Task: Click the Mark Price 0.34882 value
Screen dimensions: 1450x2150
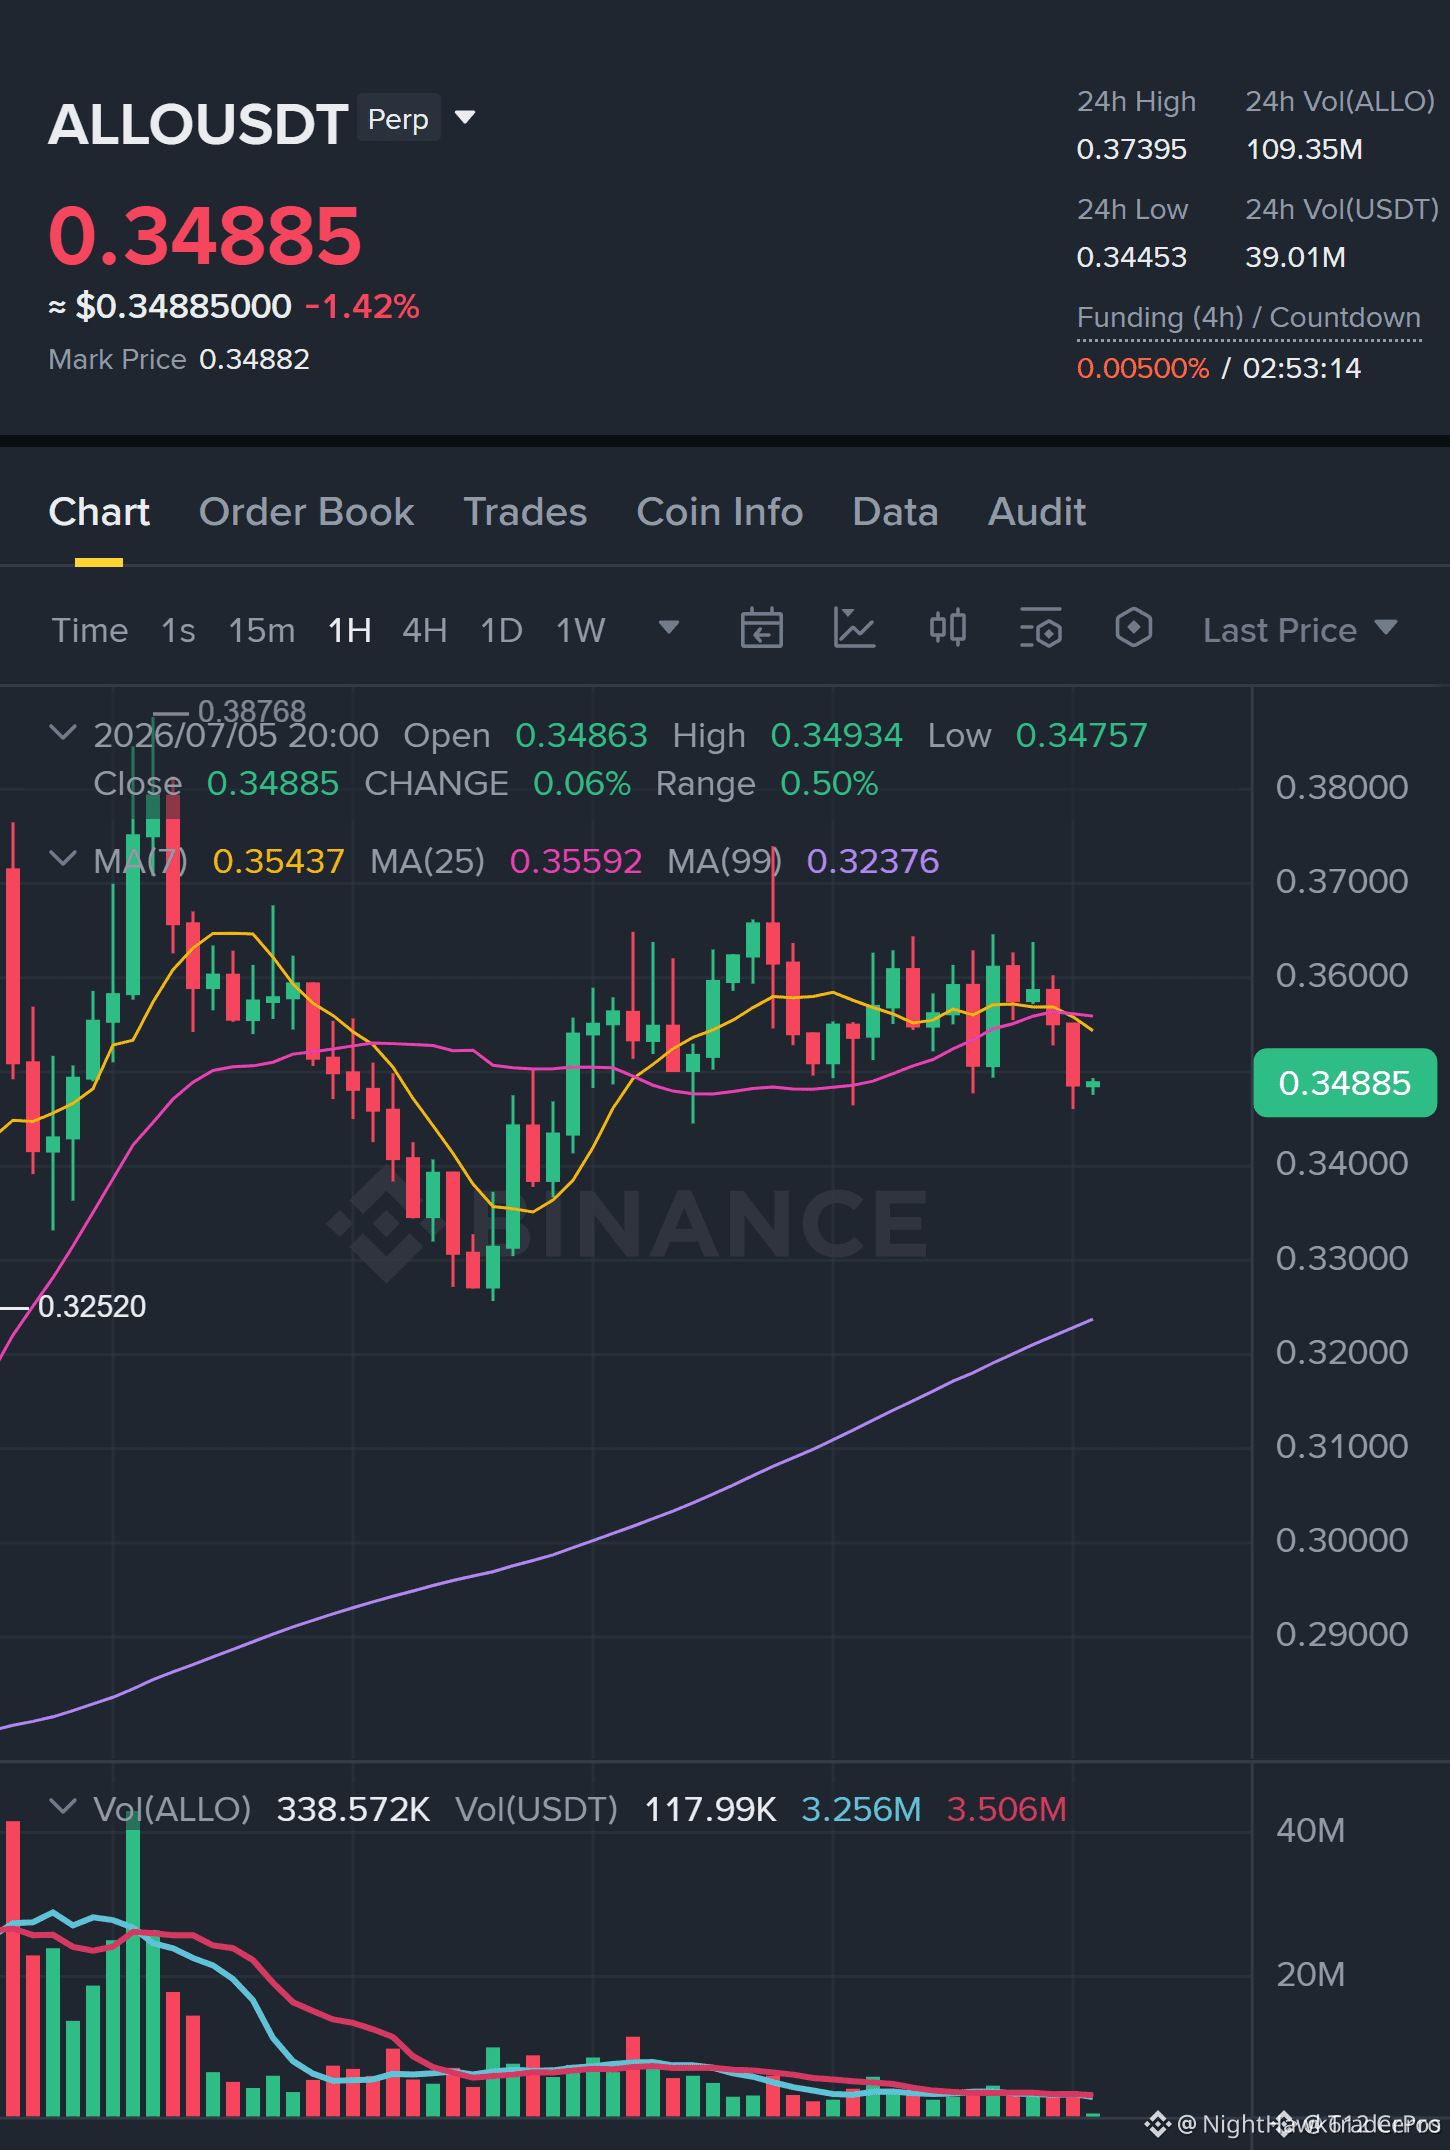Action: (x=254, y=359)
